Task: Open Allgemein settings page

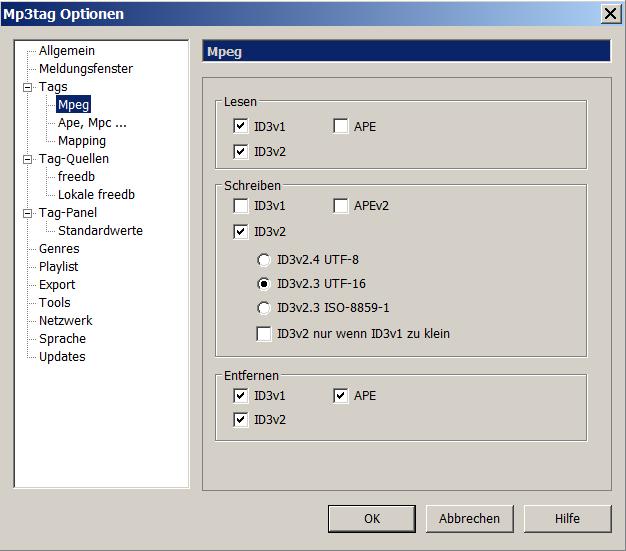Action: [67, 51]
